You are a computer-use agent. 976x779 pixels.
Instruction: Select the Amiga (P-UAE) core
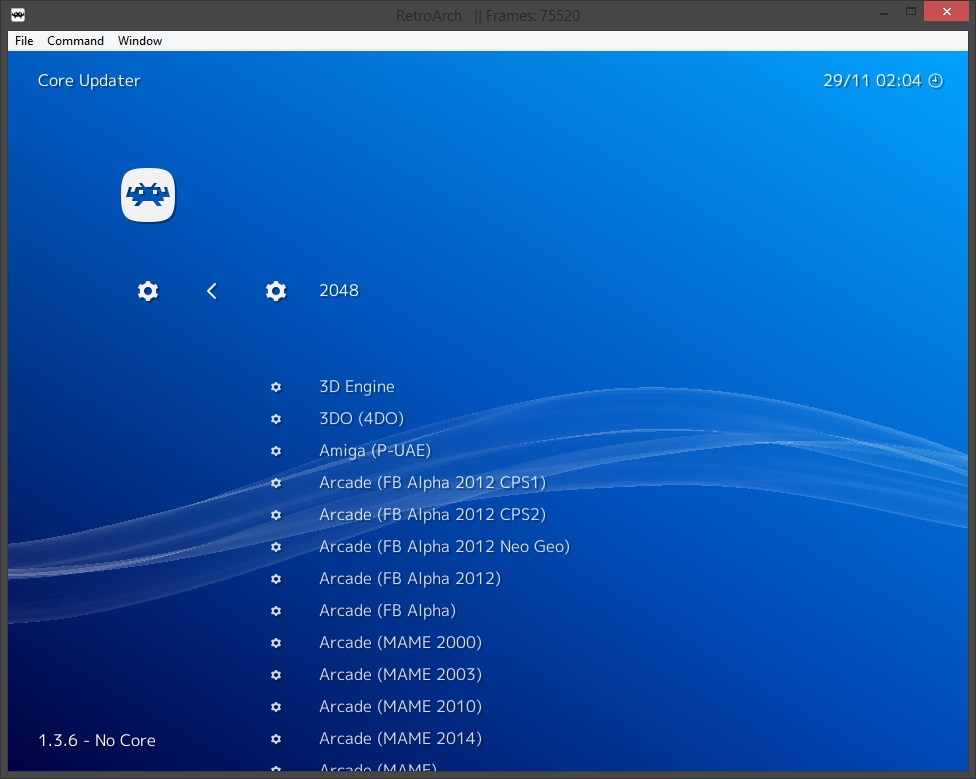[375, 450]
